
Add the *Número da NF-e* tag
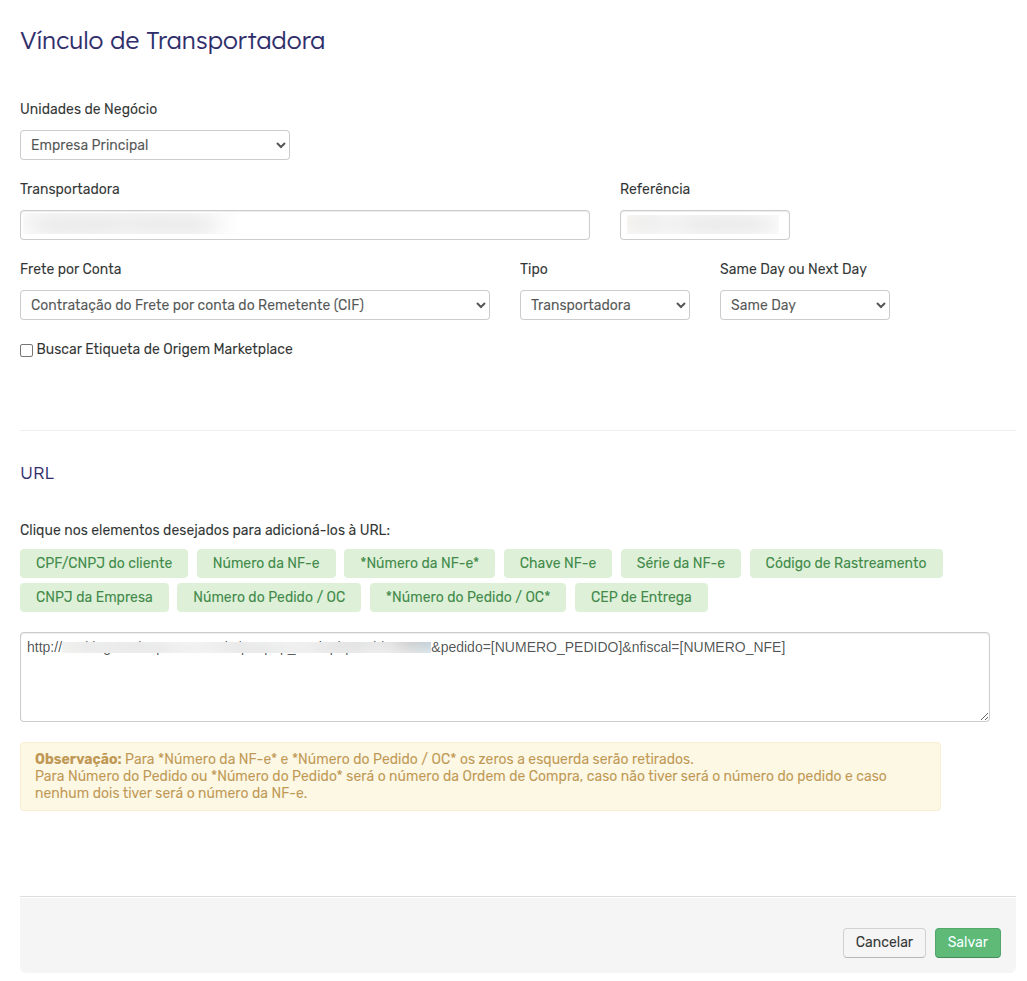point(419,563)
